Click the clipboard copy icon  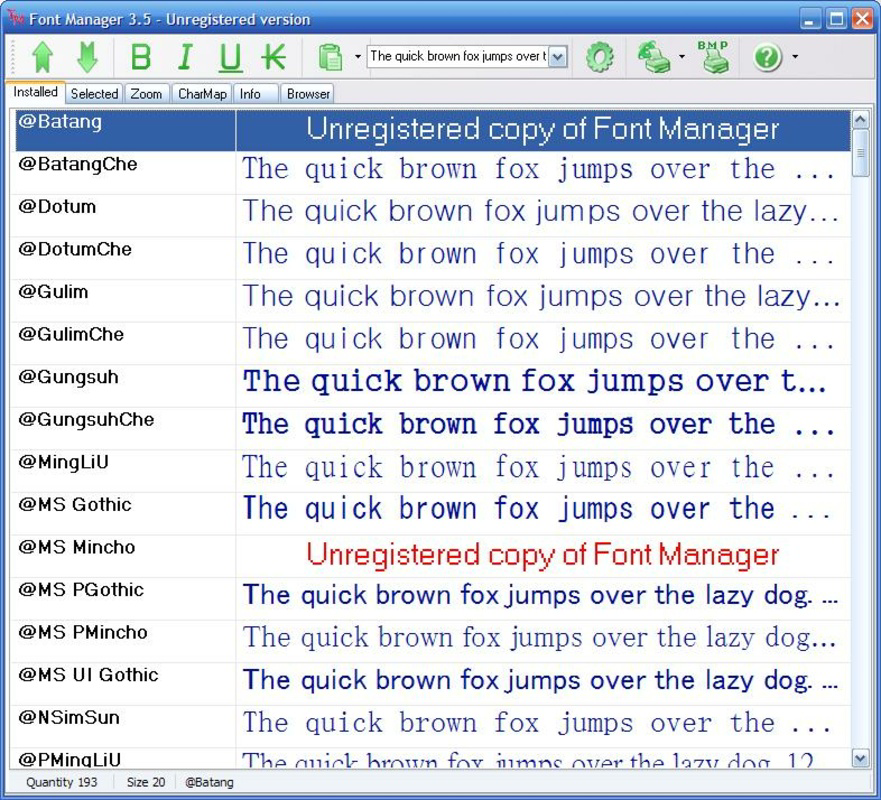330,57
